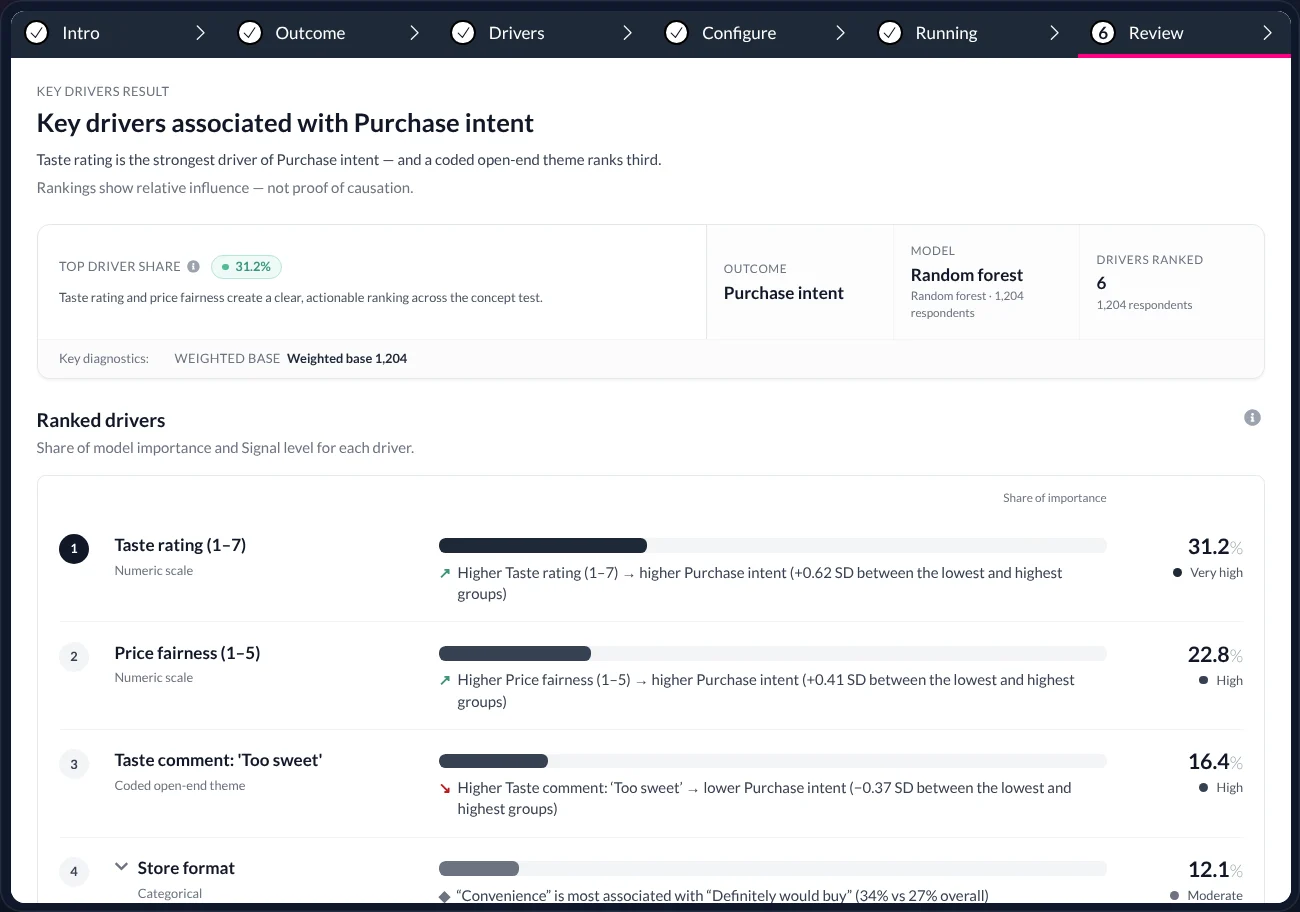1300x912 pixels.
Task: Click rank badge 4 for Store format
Action: pos(74,872)
